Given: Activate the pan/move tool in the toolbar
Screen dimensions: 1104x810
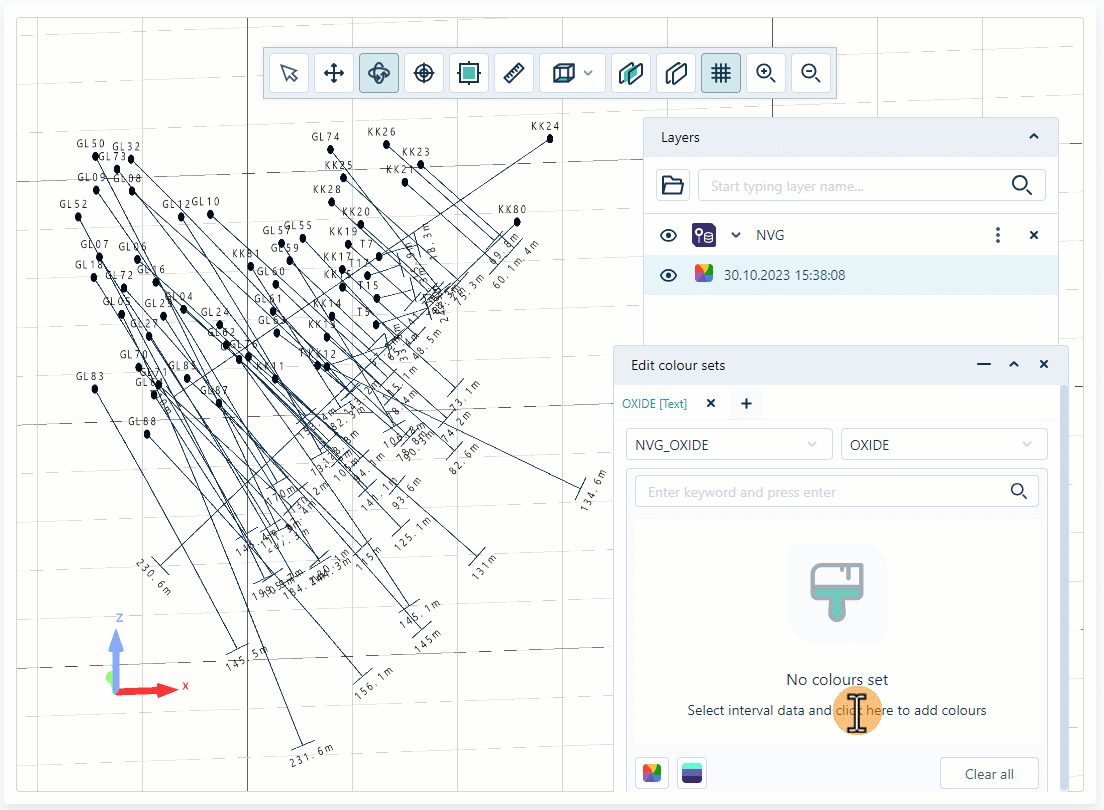Looking at the screenshot, I should click(x=334, y=72).
